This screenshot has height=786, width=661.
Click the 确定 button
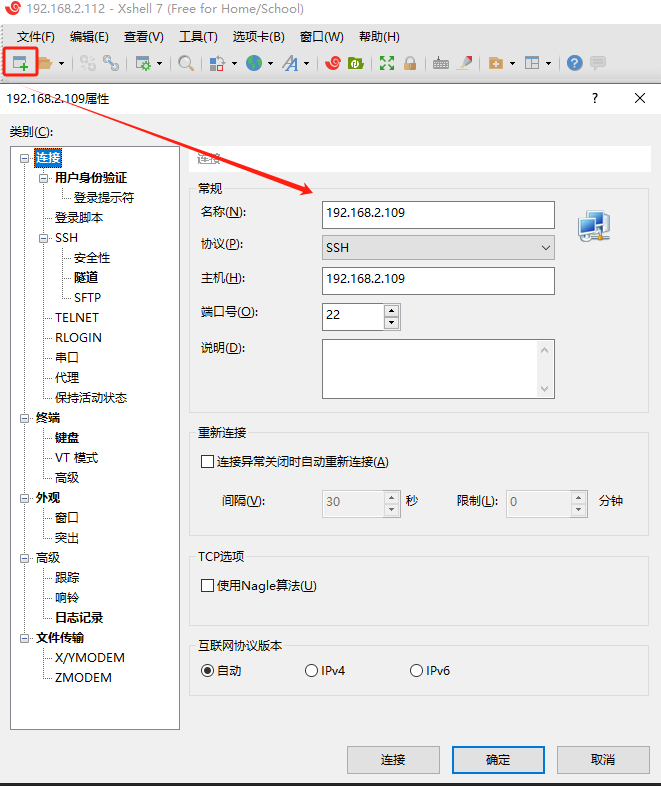498,760
